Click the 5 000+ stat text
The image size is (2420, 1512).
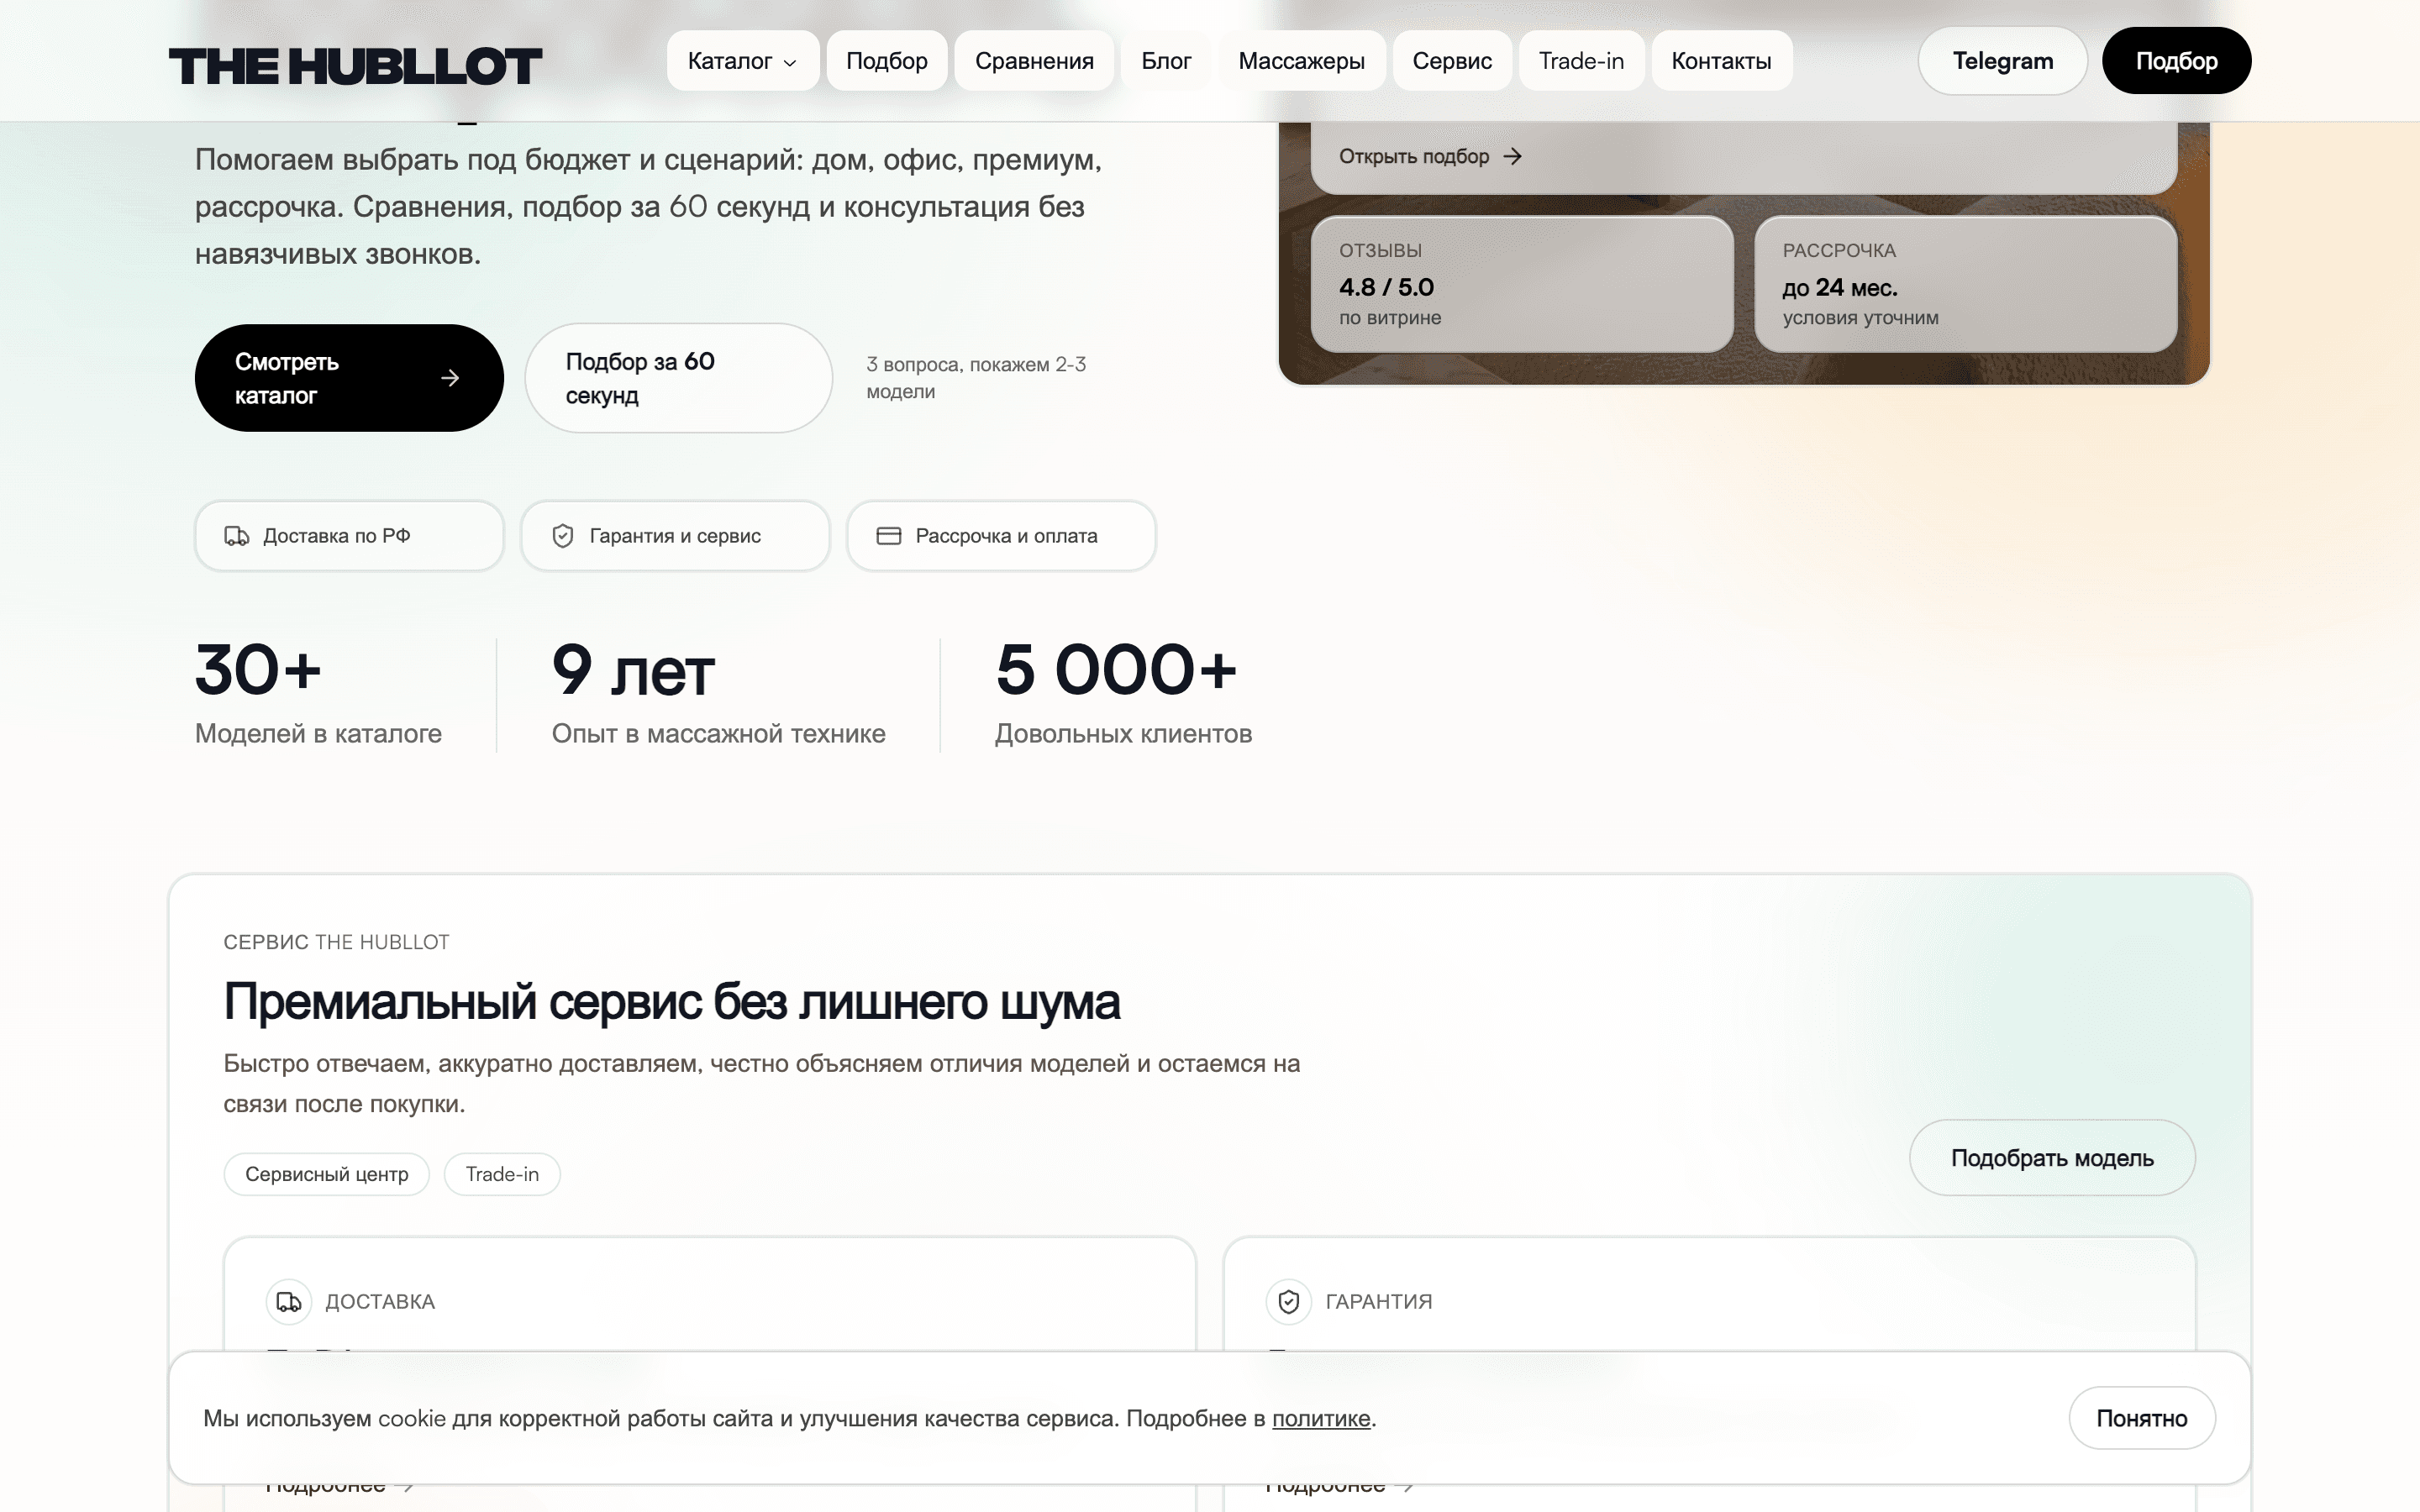pyautogui.click(x=1116, y=669)
